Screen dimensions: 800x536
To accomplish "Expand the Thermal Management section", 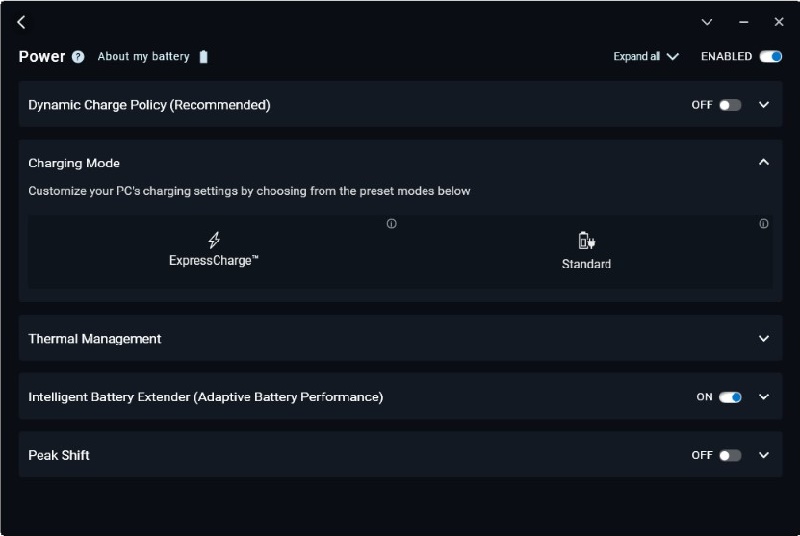I will click(x=764, y=339).
